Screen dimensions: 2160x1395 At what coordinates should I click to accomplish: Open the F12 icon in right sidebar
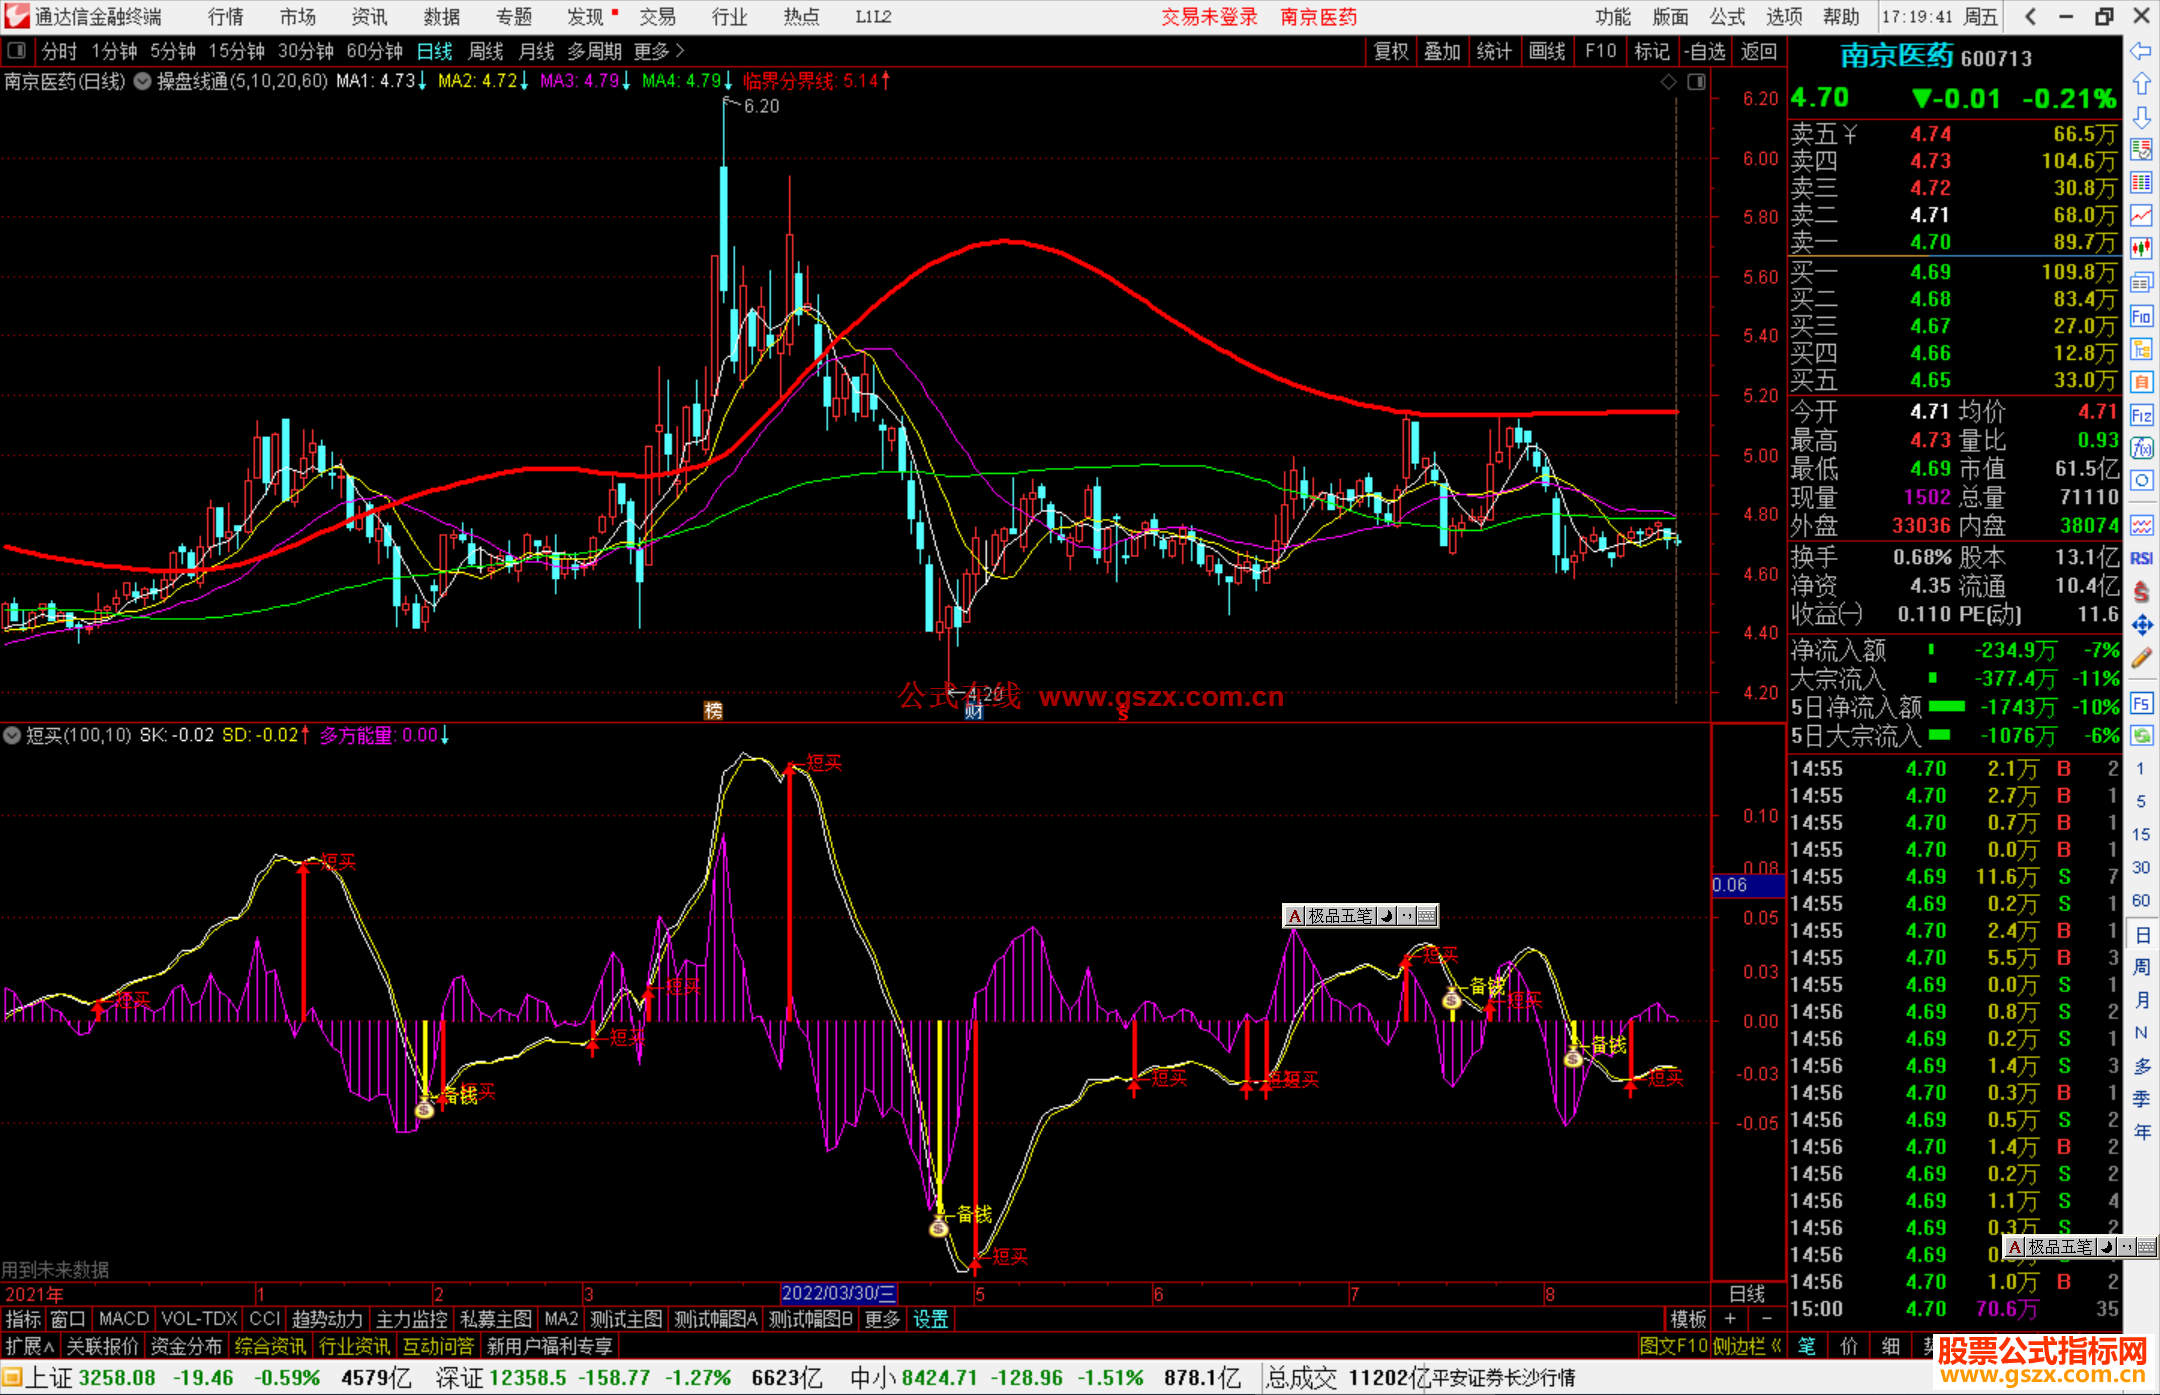pyautogui.click(x=2141, y=415)
